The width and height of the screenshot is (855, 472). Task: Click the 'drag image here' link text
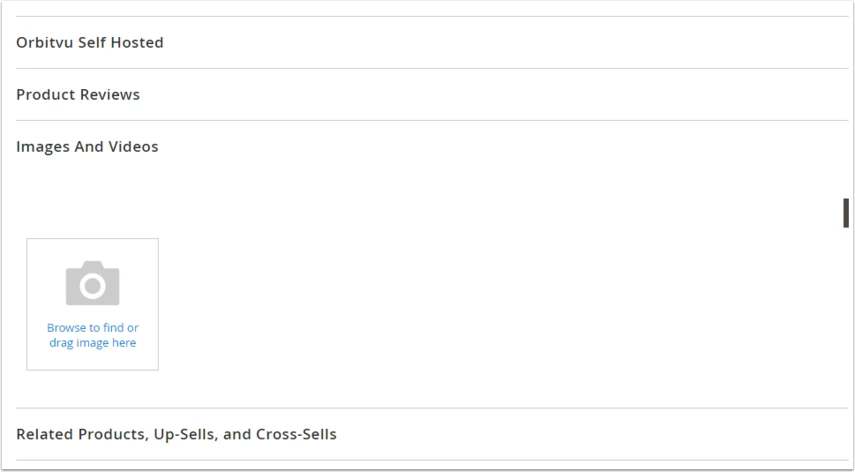(93, 343)
